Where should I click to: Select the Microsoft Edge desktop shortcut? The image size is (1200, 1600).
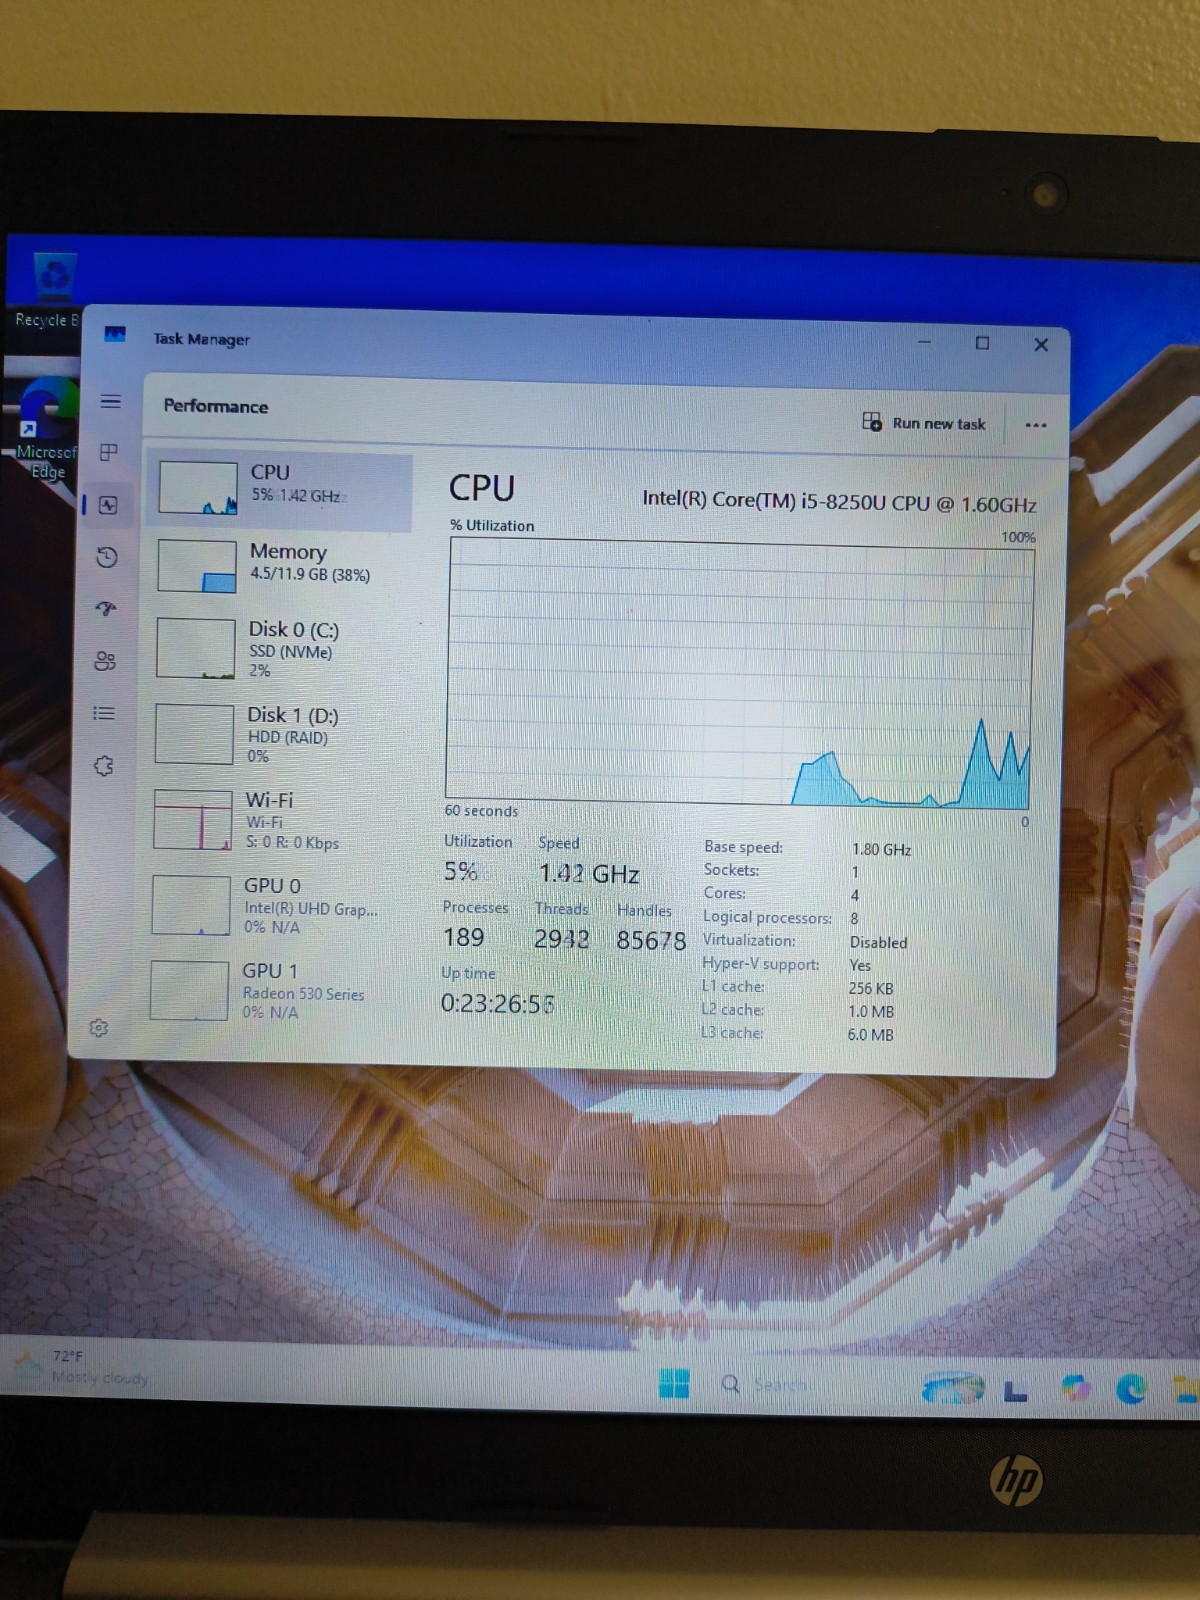[45, 430]
